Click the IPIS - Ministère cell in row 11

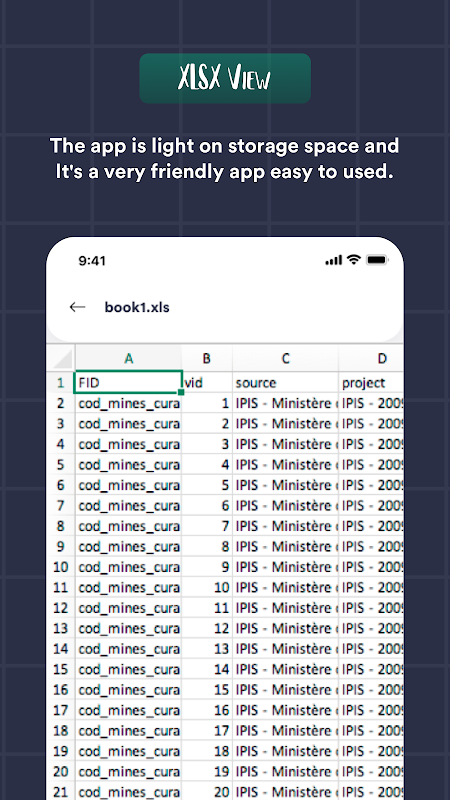coord(285,587)
